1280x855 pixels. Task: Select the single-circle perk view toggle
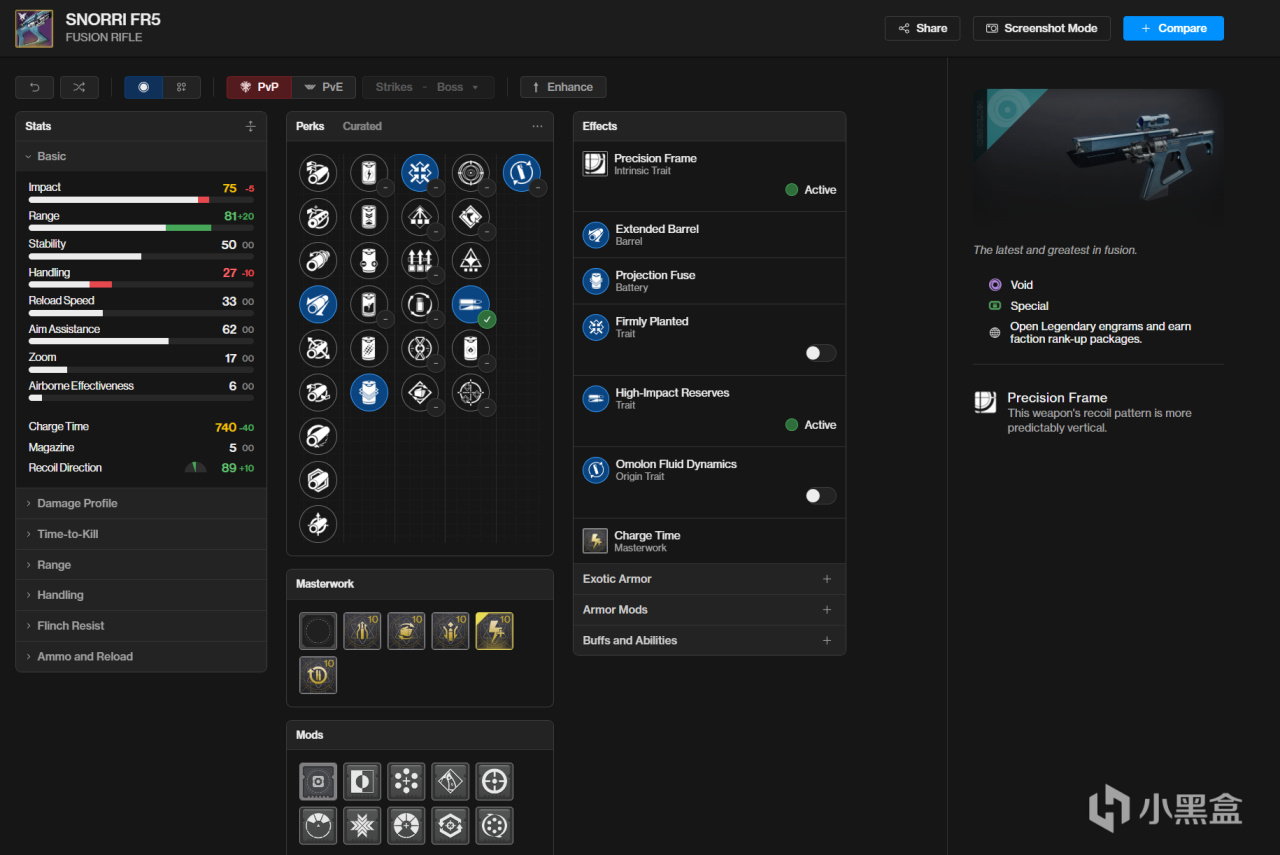[x=143, y=87]
